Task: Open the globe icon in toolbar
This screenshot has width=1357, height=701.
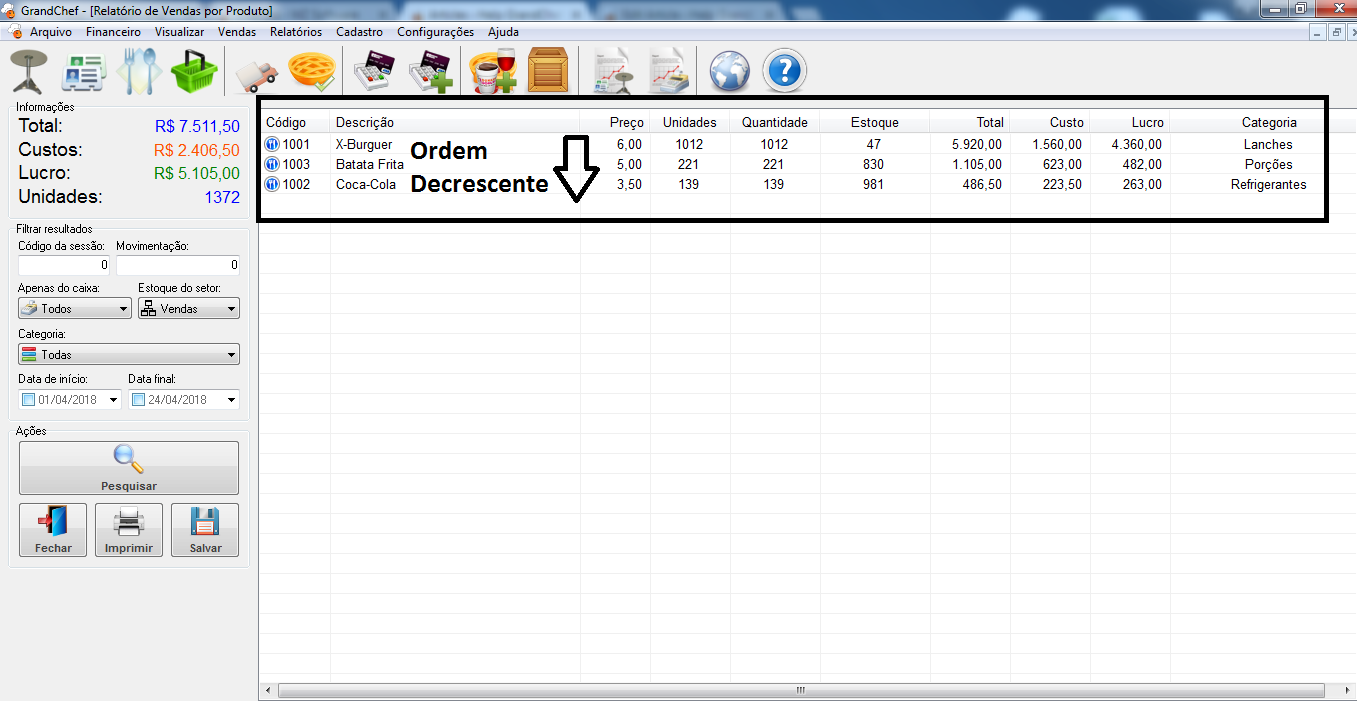Action: [x=729, y=72]
